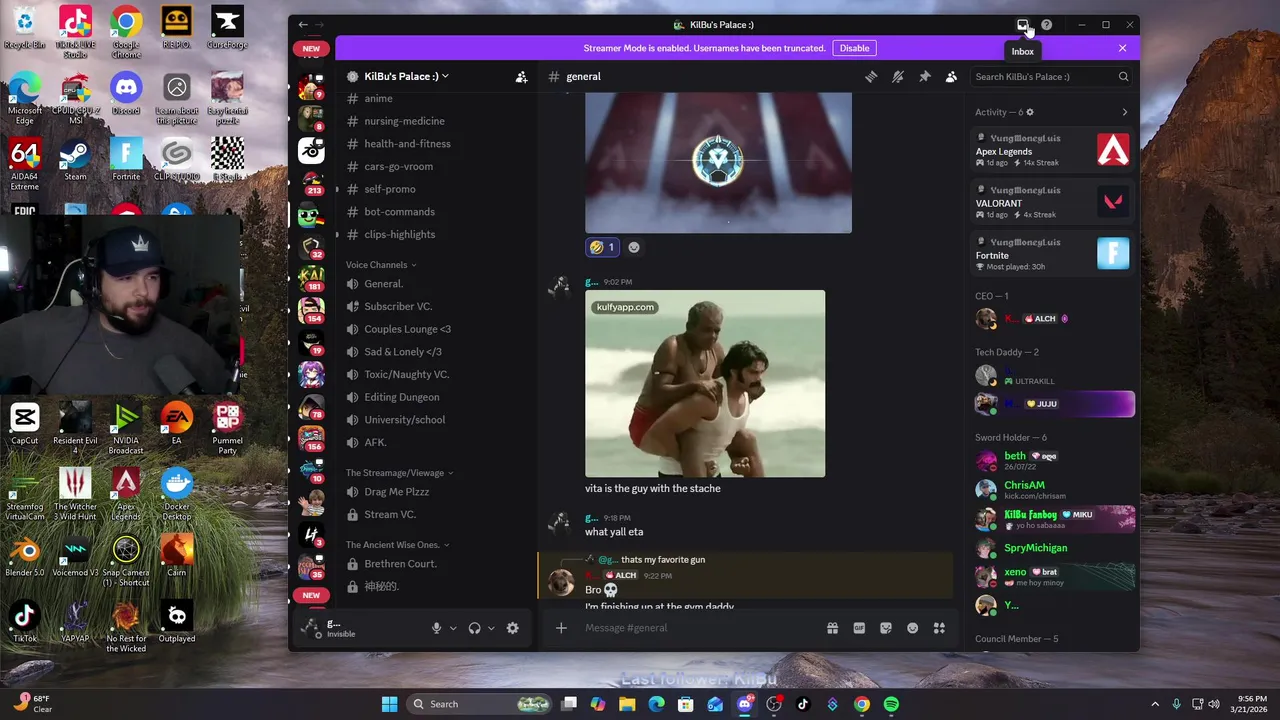Open the sticker picker
Screen dimensions: 1280x720
pyautogui.click(x=886, y=628)
